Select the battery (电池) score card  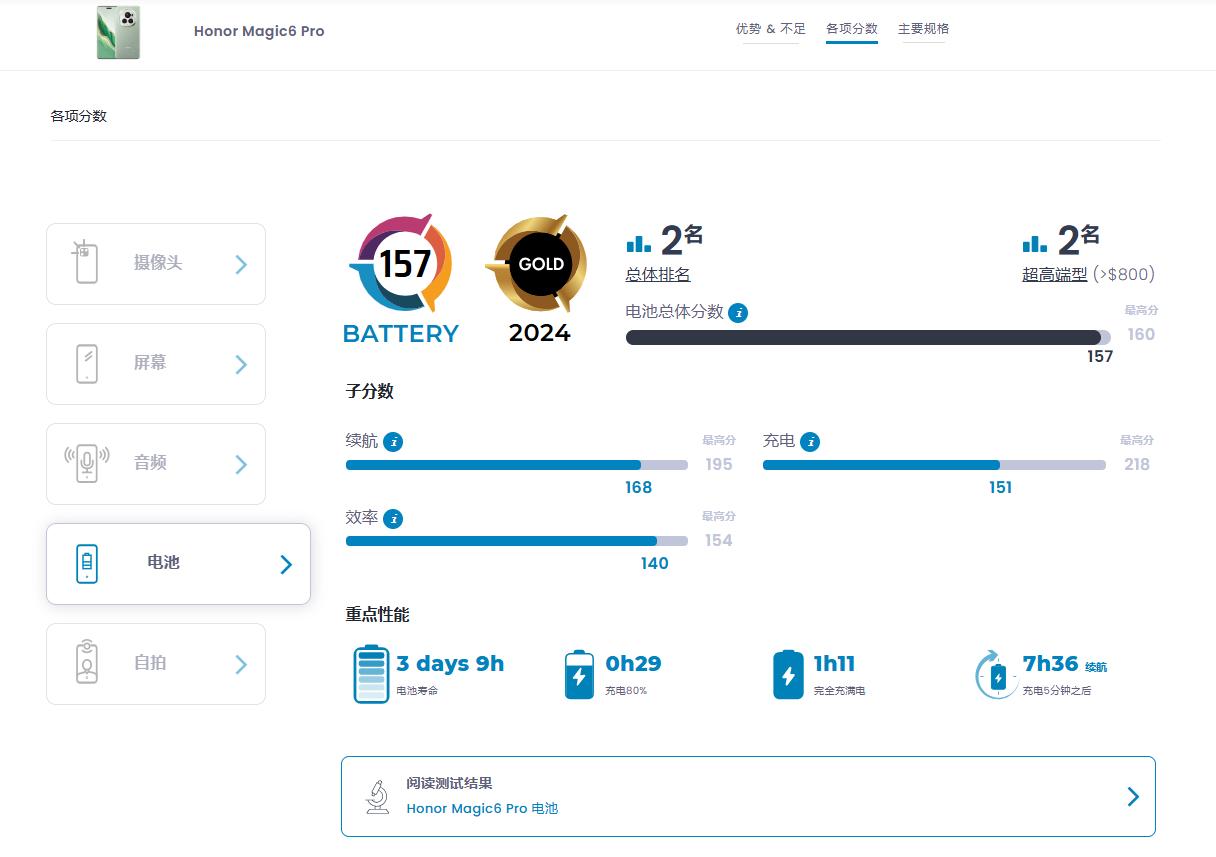178,564
